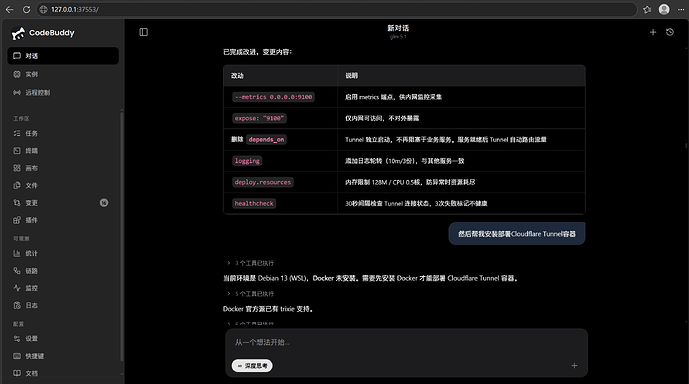Click the browser favorites star icon
This screenshot has height=384, width=689.
tap(647, 9)
